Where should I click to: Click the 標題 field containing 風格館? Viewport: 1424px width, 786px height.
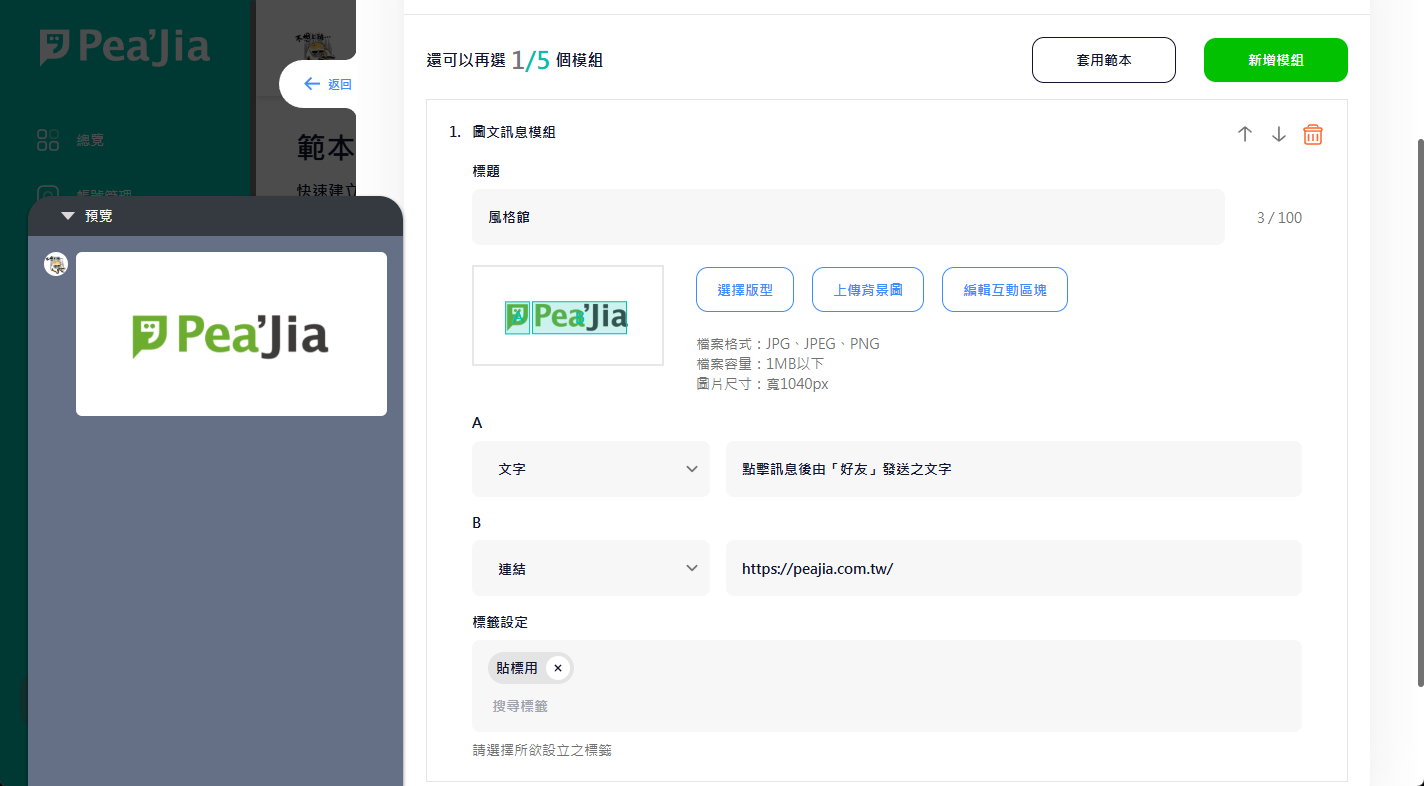[848, 217]
